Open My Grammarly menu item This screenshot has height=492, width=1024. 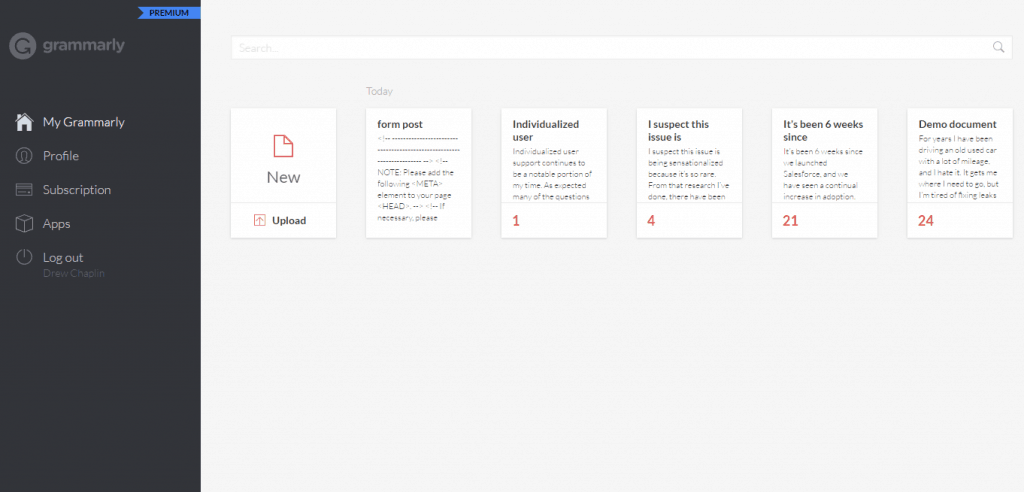click(x=84, y=122)
